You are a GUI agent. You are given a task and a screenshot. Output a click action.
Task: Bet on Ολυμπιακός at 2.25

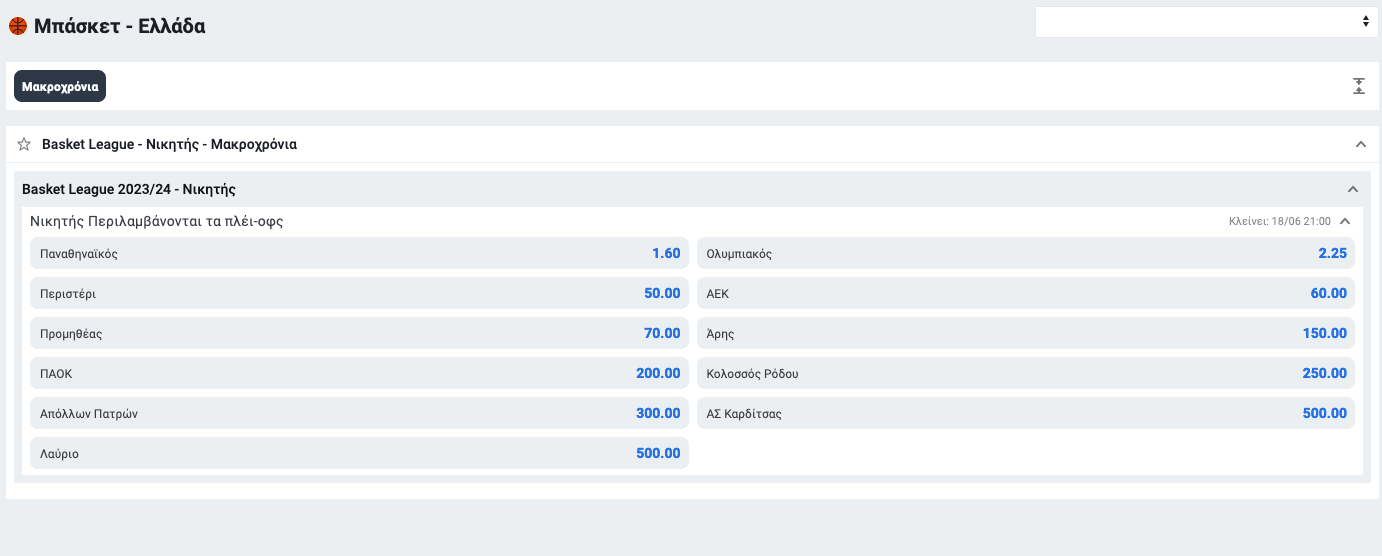pos(1026,253)
